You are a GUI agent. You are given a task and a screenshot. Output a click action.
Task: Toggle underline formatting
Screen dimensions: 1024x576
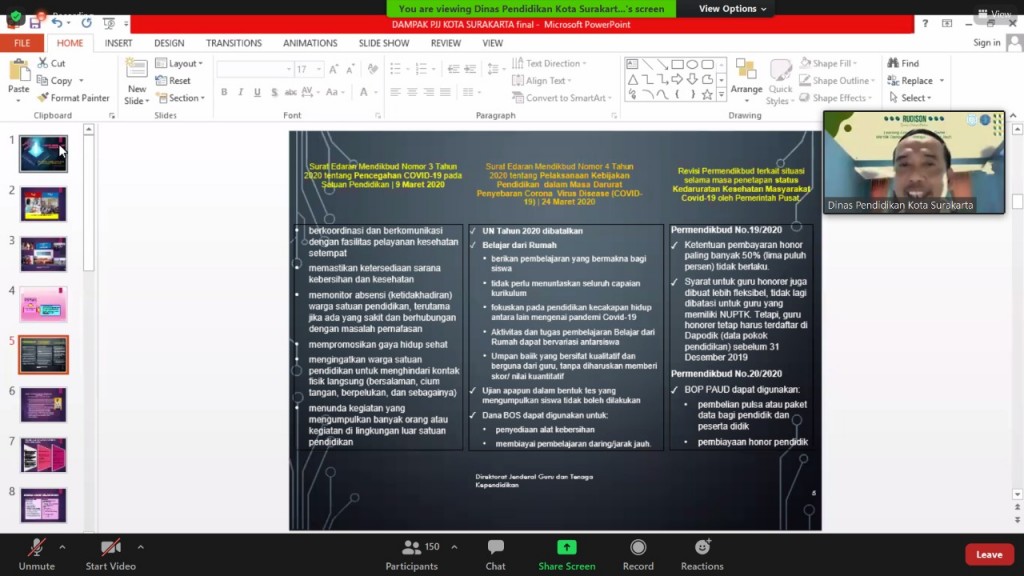(x=257, y=93)
